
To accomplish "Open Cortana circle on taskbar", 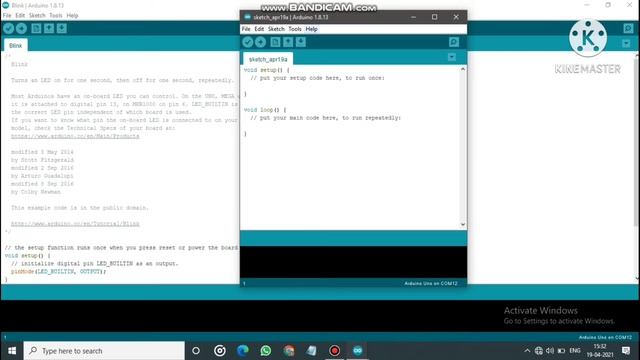I will click(x=196, y=351).
